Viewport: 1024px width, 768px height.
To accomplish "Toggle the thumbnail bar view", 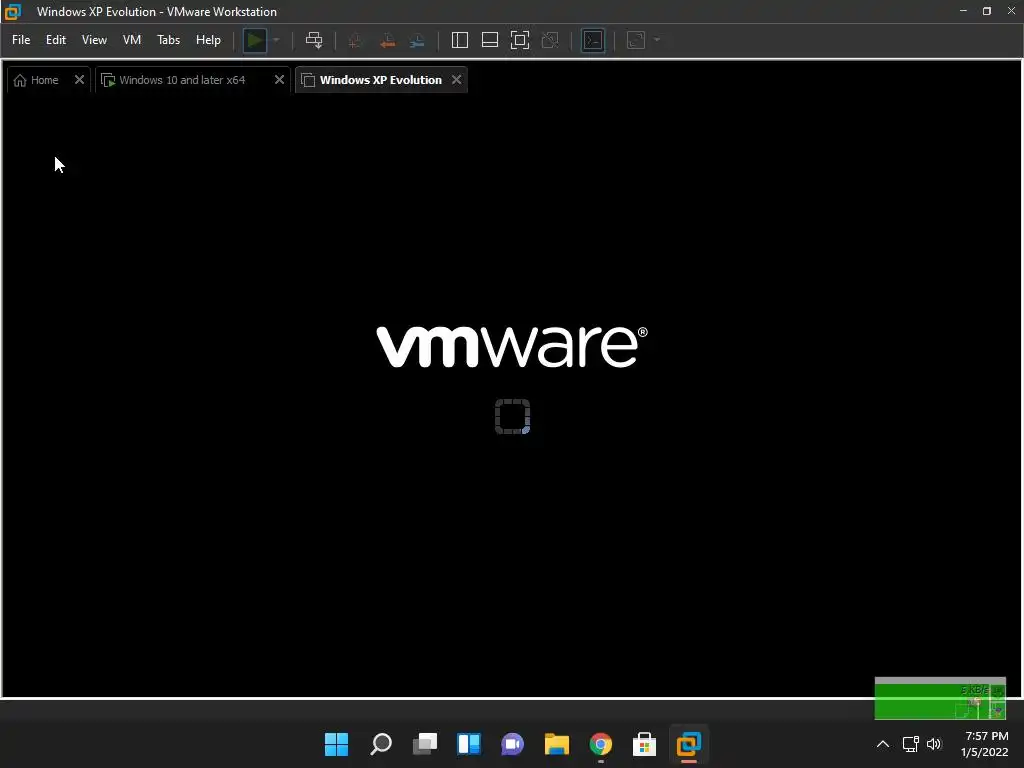I will point(490,40).
